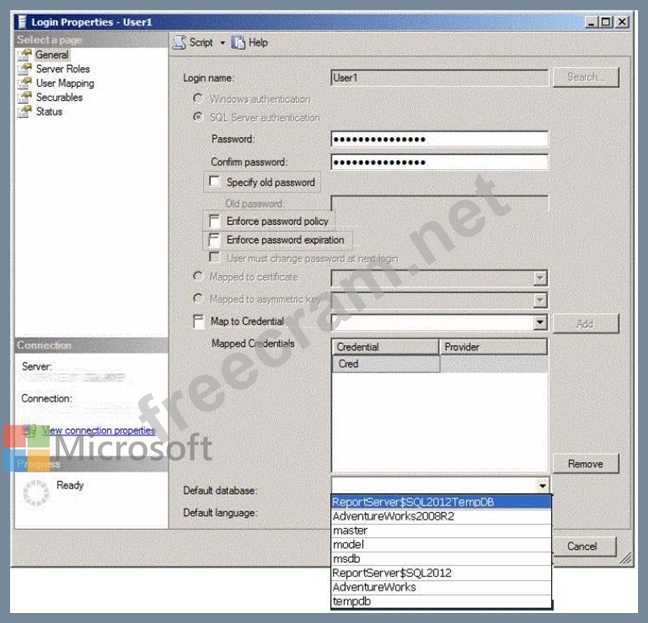Click the view connection properties icon

click(x=30, y=430)
